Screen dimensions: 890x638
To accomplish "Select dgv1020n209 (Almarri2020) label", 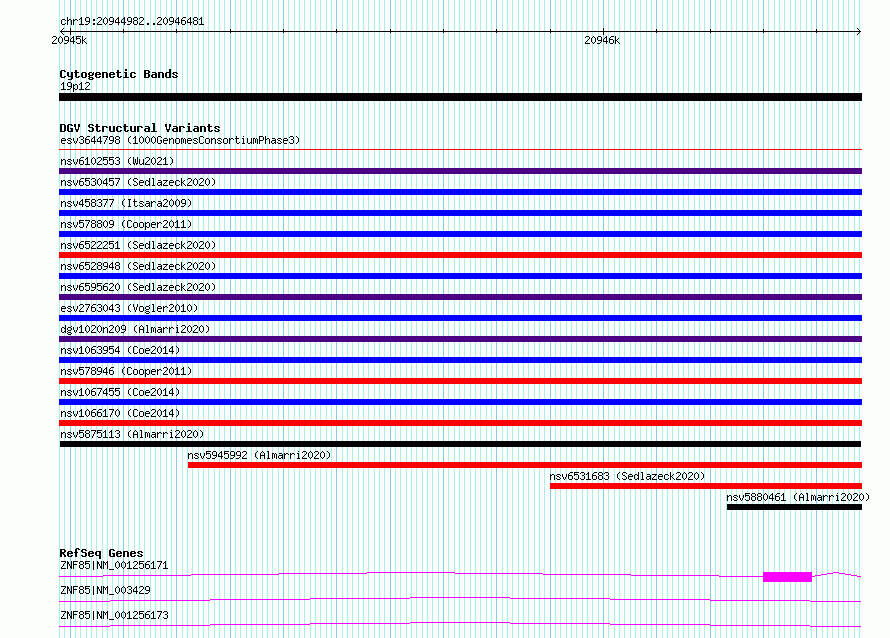I will pyautogui.click(x=135, y=329).
